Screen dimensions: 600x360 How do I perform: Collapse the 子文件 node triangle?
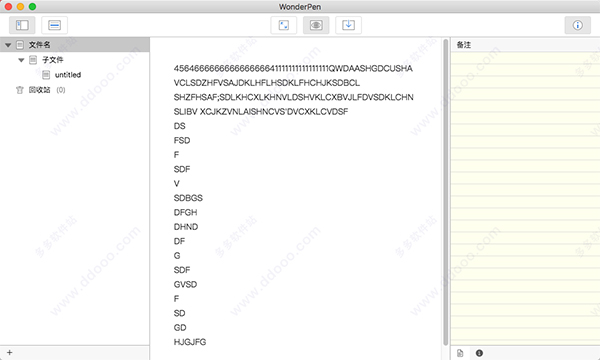pos(21,60)
